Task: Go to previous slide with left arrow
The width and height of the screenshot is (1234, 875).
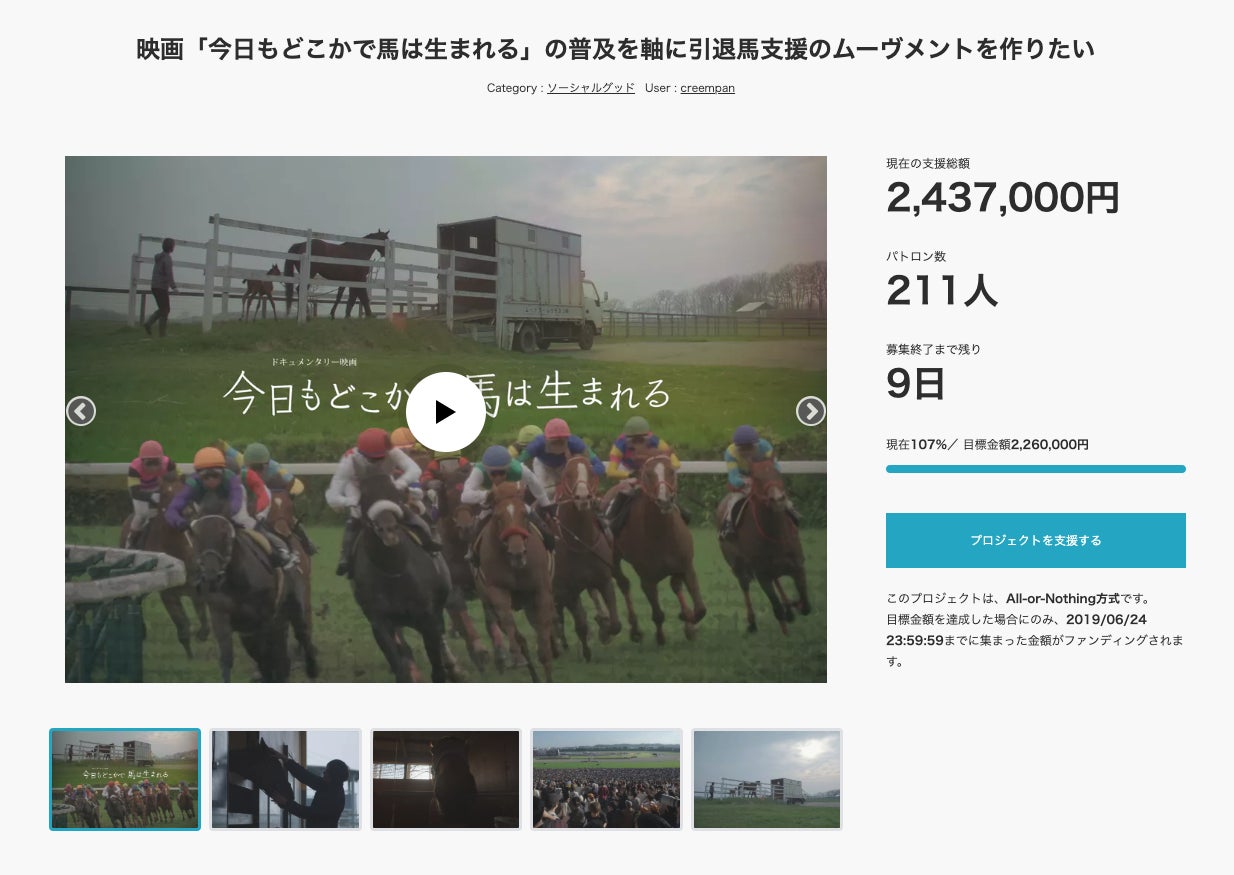Action: (x=81, y=411)
